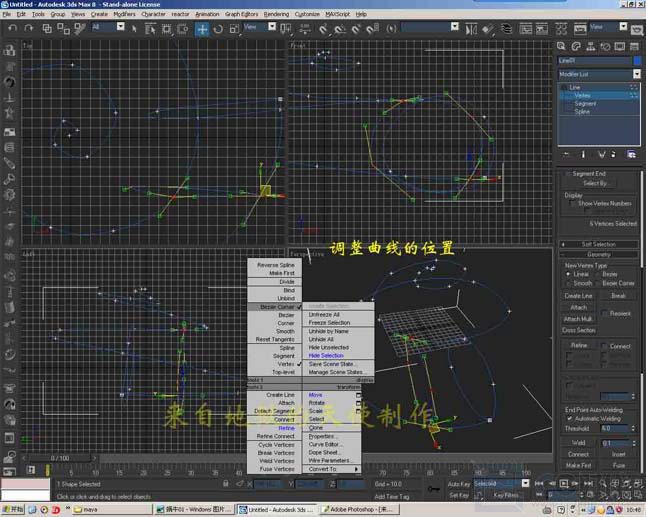This screenshot has height=517, width=646.
Task: Click the Unlink Selection icon
Action: (x=63, y=28)
